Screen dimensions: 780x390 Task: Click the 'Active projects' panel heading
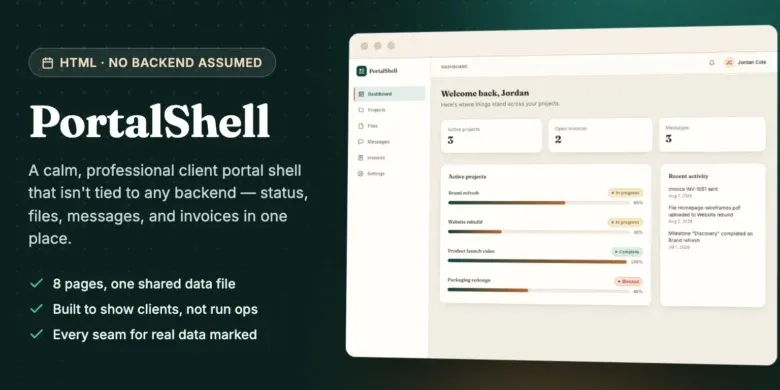[x=467, y=177]
